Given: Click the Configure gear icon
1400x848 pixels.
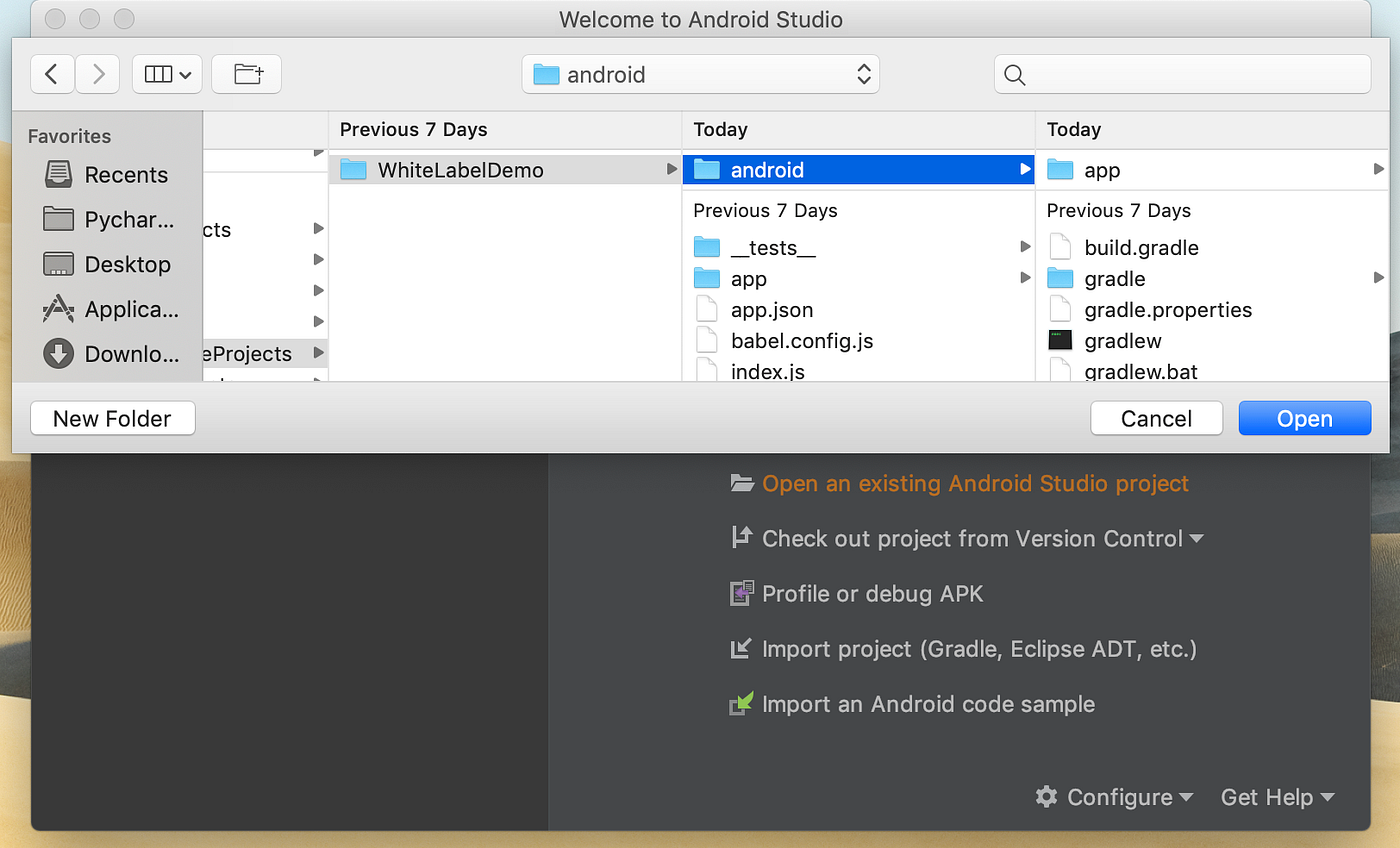Looking at the screenshot, I should point(1046,796).
